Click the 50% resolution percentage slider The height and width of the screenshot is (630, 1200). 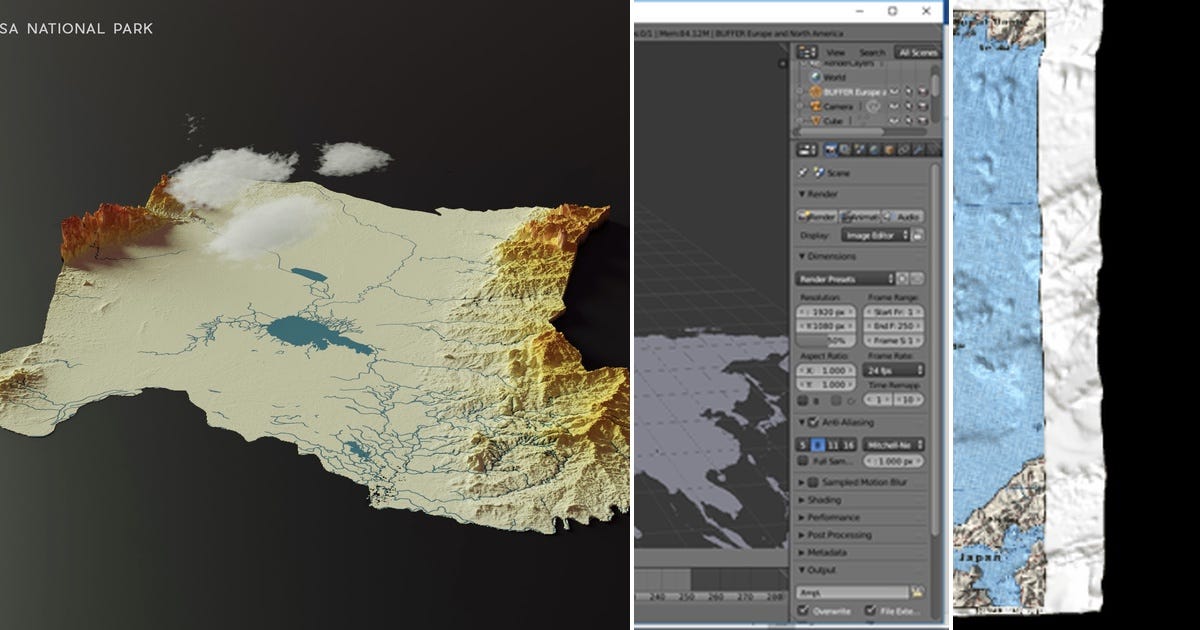(x=826, y=341)
